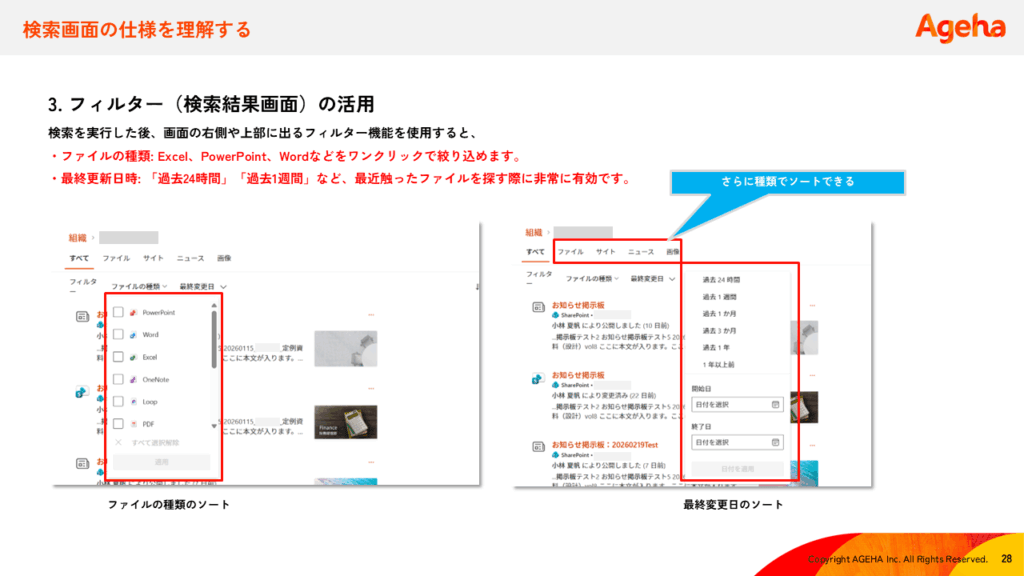Expand ファイルの種類 dropdown in the left screenshot
1024x576 pixels.
pyautogui.click(x=140, y=286)
